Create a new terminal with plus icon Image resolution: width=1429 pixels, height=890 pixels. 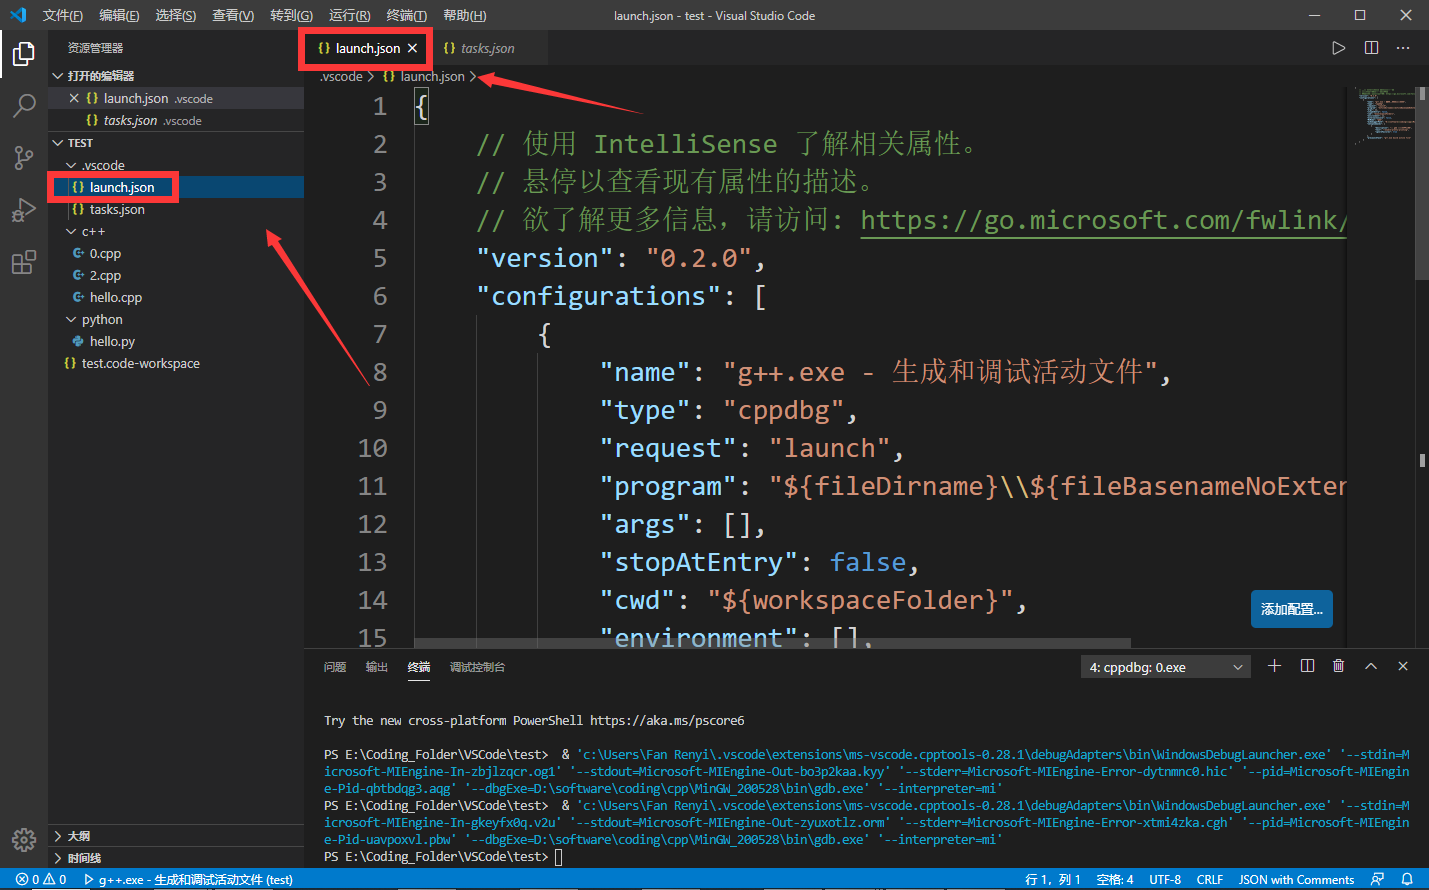(x=1274, y=666)
